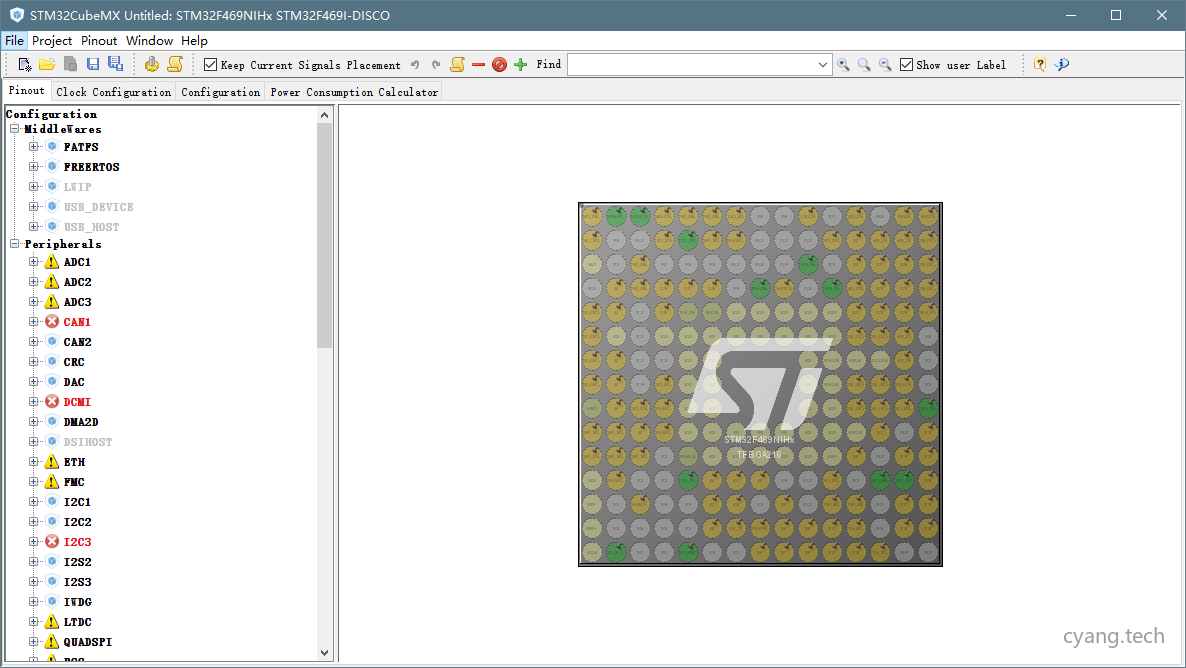Screen dimensions: 1186x668
Task: Collapse the Peripherals tree section
Action: 15,244
